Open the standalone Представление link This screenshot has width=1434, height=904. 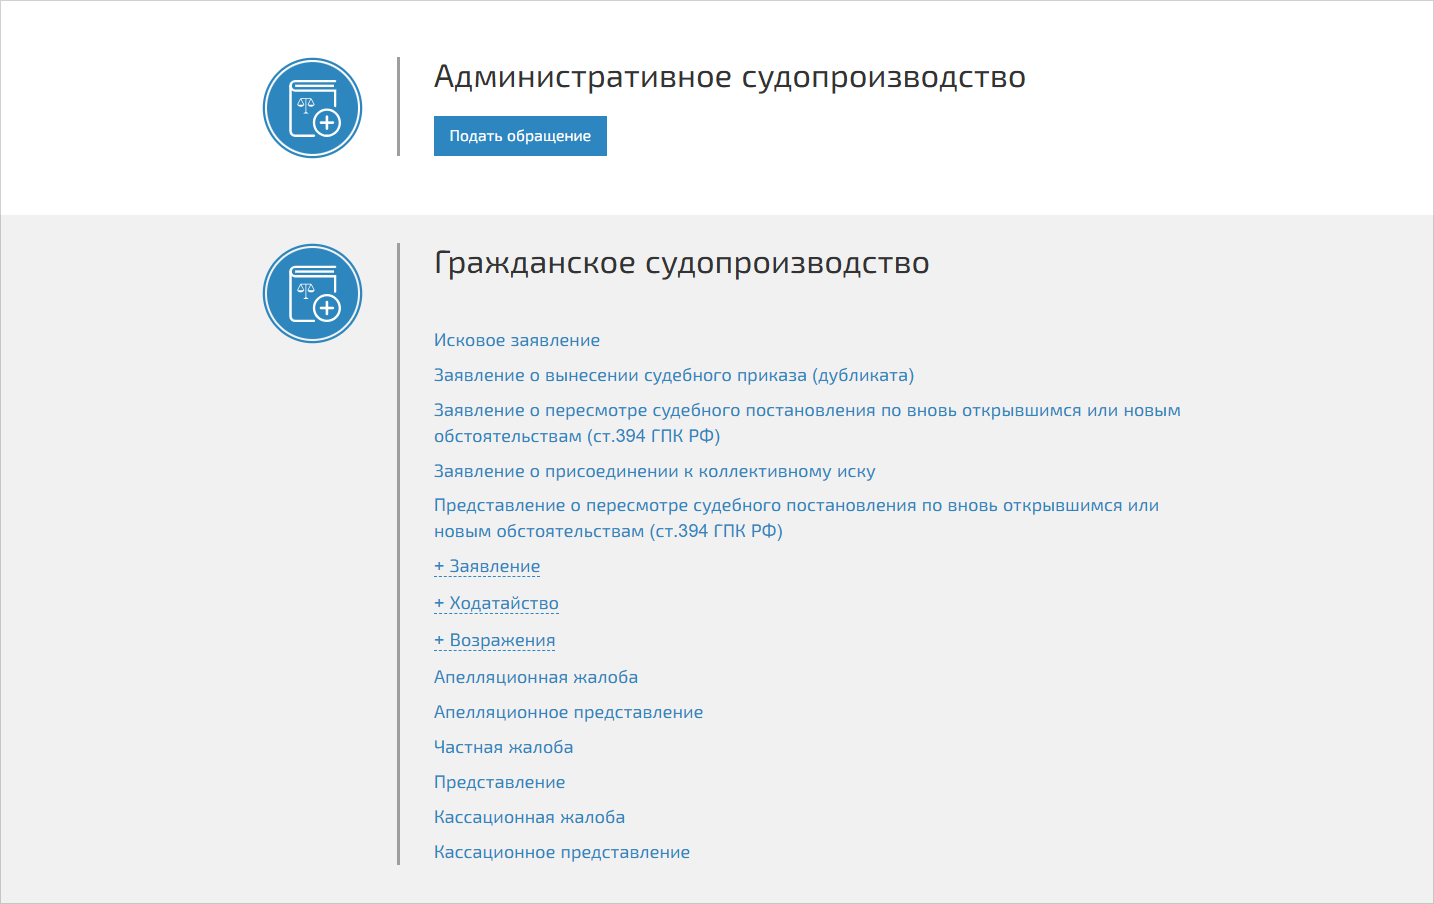pyautogui.click(x=500, y=782)
